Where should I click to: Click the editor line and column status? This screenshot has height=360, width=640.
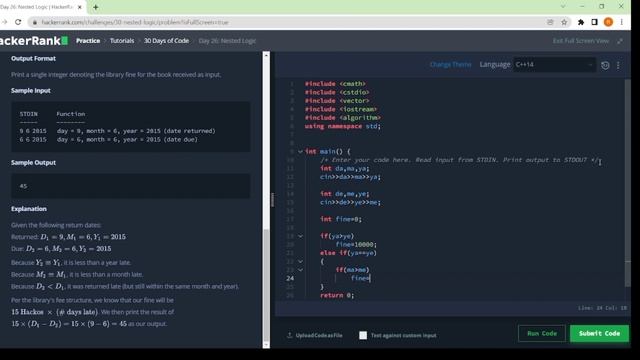point(602,308)
